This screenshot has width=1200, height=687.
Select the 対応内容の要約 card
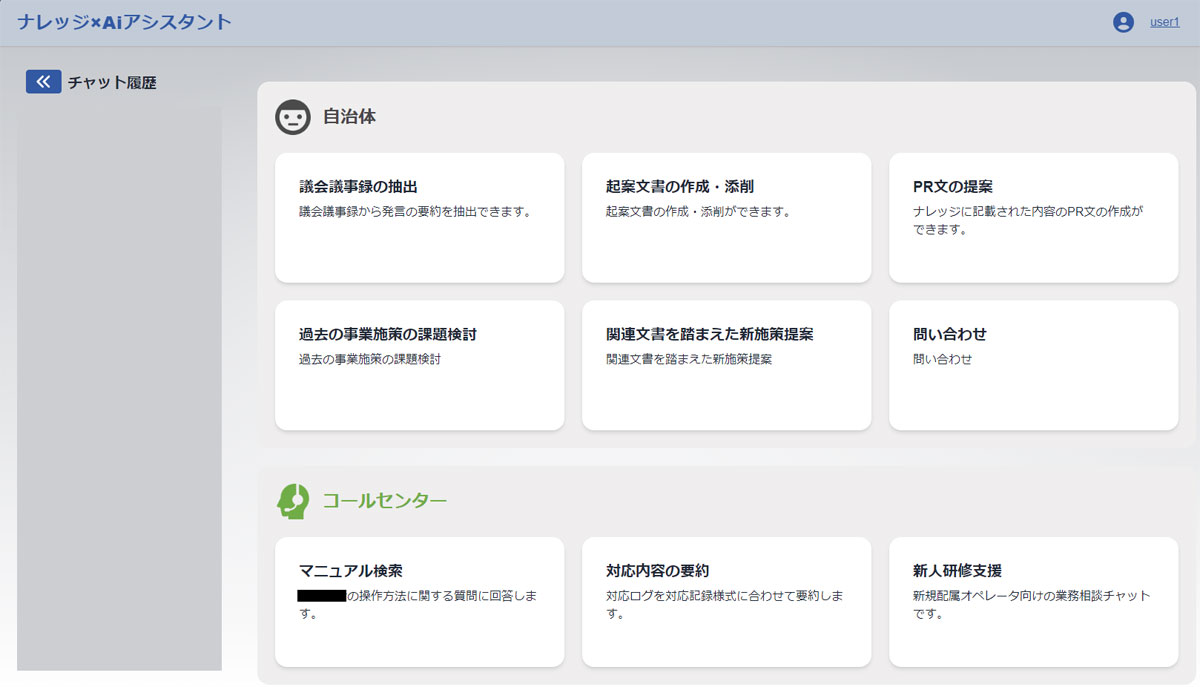726,600
